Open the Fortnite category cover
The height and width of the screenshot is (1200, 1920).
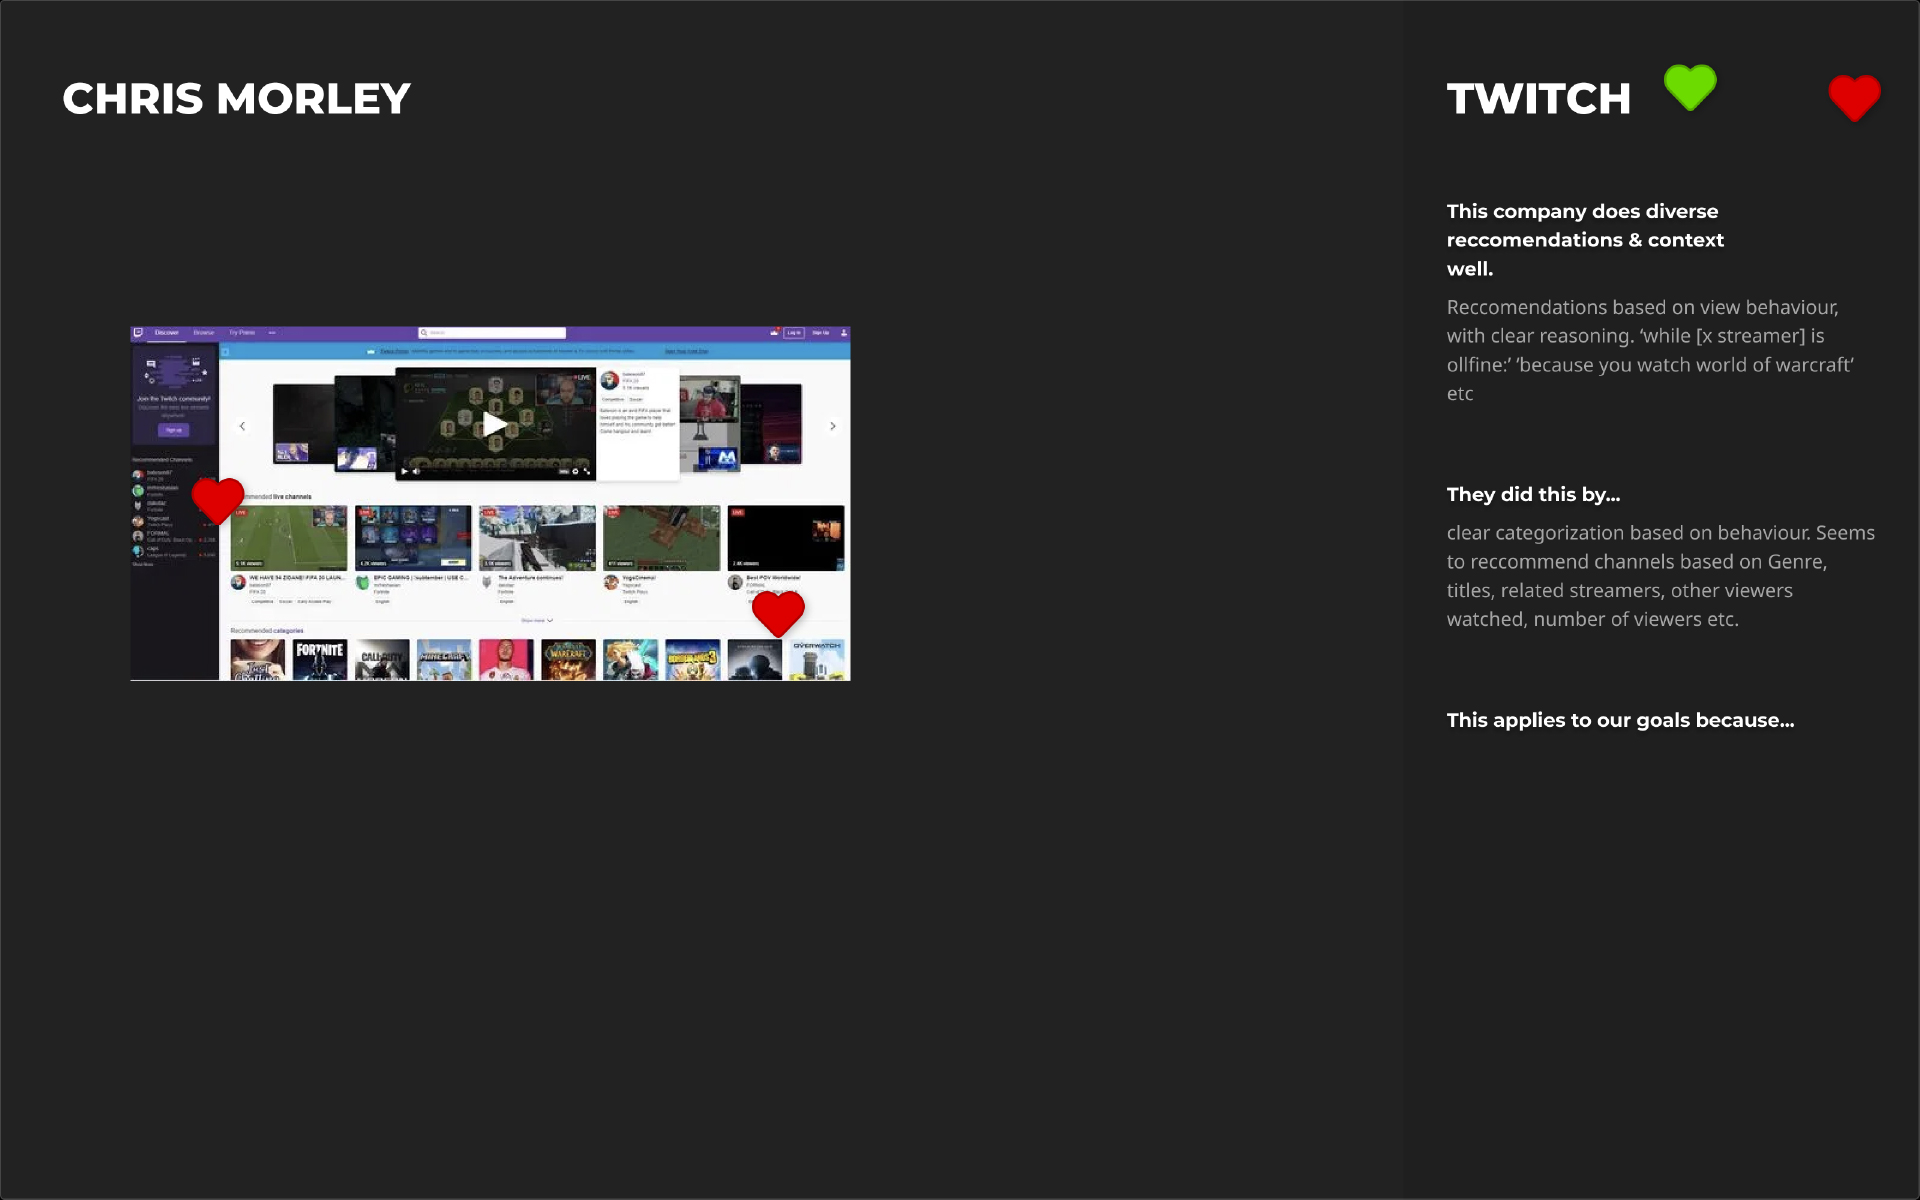320,660
